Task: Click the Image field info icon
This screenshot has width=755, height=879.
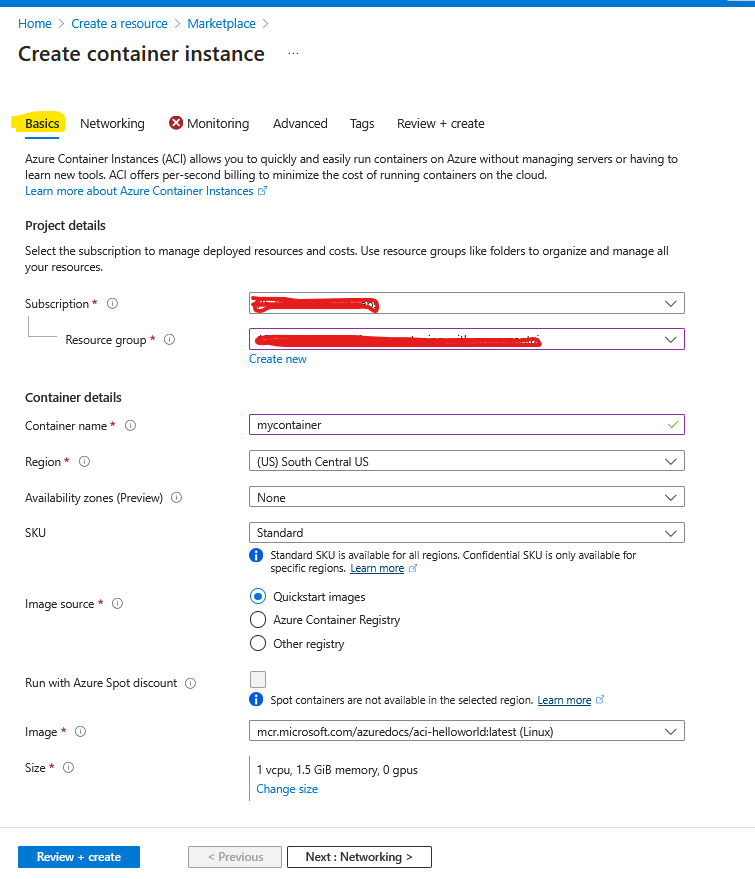Action: [x=80, y=732]
